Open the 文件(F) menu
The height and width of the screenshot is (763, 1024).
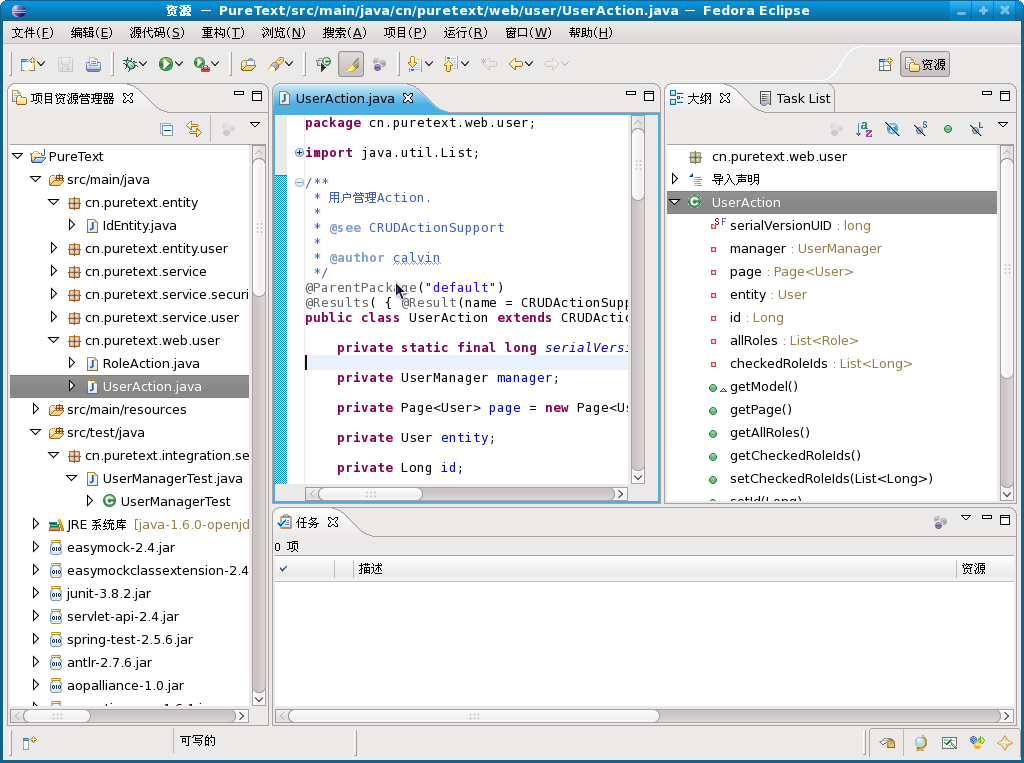coord(33,33)
